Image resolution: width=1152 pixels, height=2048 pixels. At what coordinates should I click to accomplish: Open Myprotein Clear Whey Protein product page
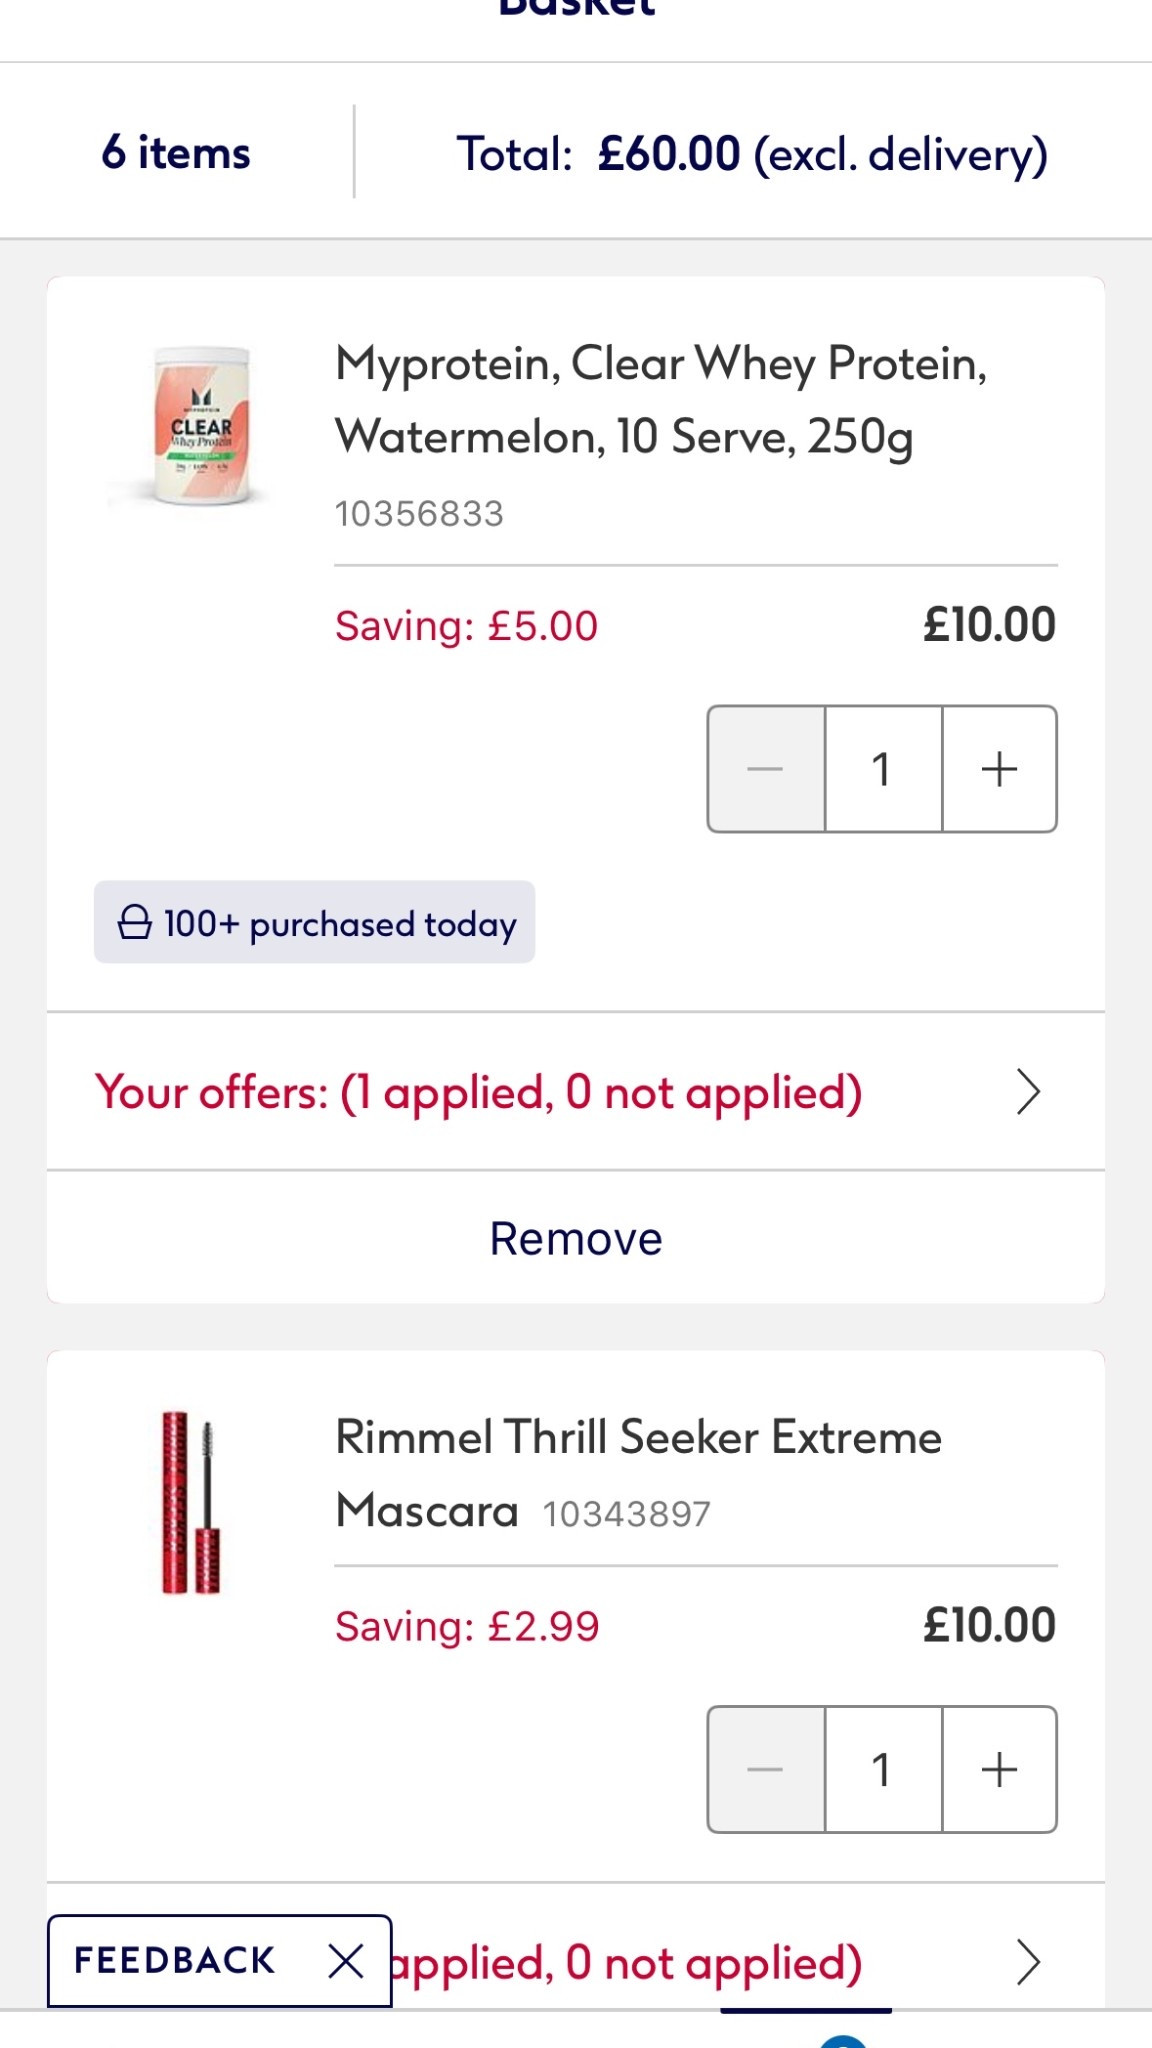click(x=661, y=400)
